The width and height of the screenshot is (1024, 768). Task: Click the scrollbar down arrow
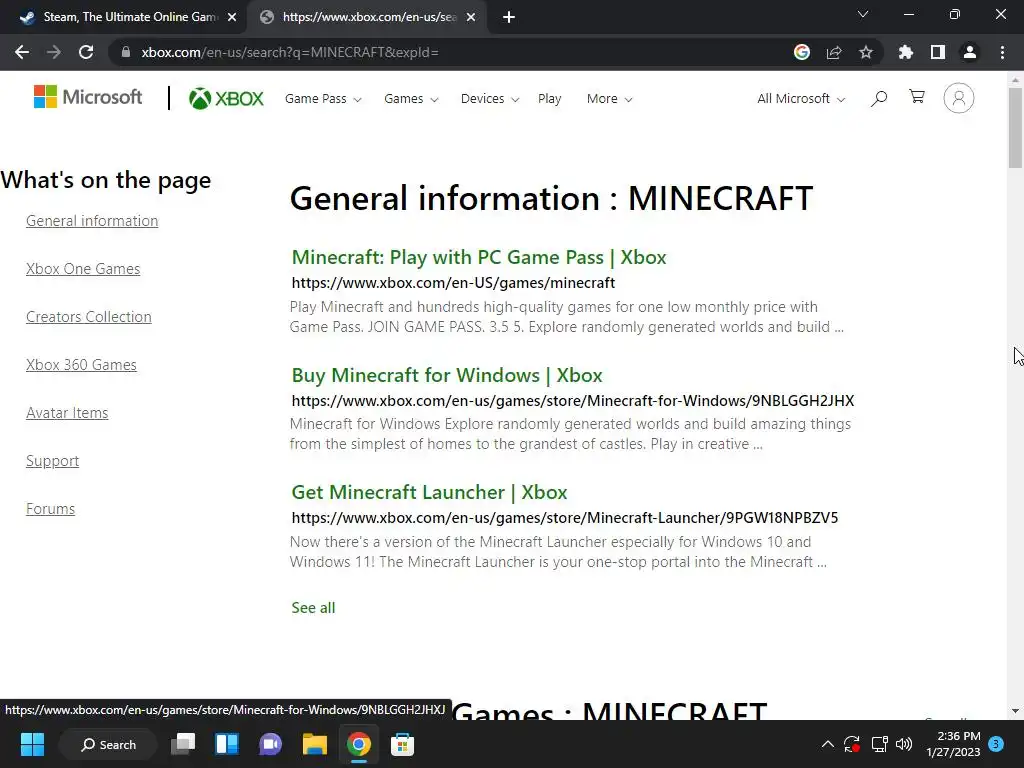coord(1015,711)
